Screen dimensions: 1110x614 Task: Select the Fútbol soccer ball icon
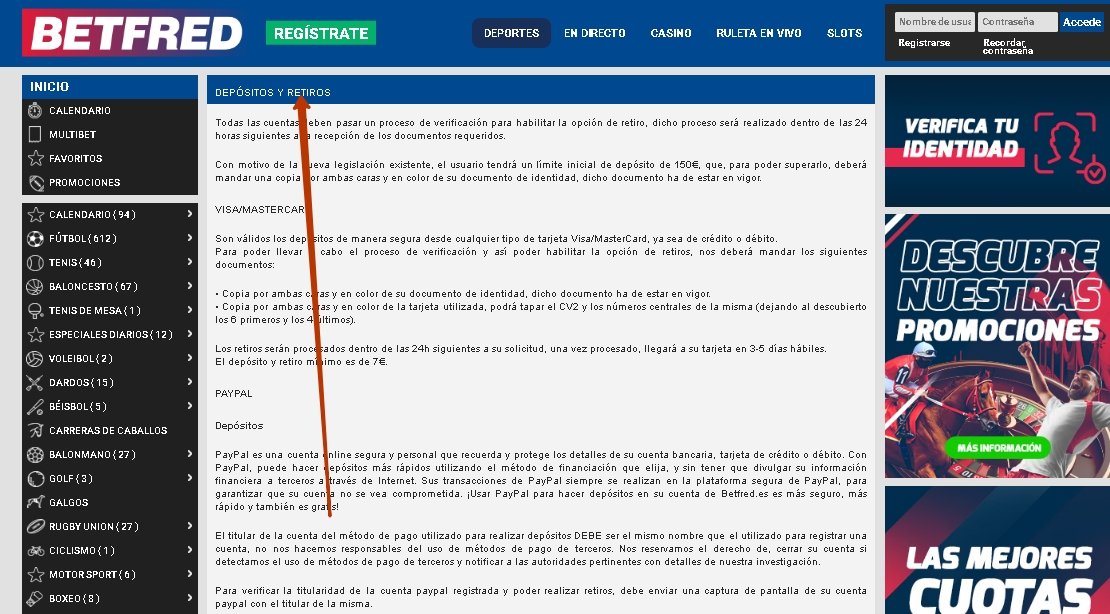click(36, 239)
